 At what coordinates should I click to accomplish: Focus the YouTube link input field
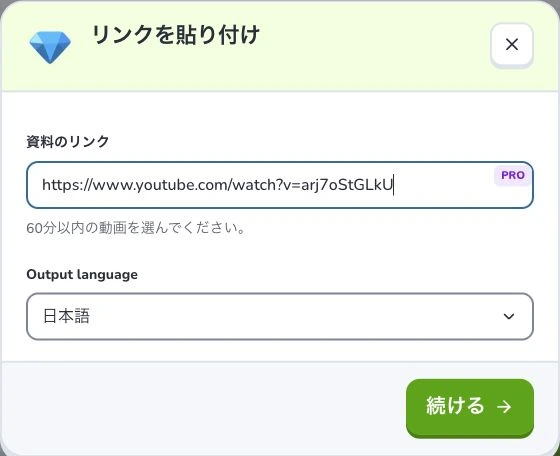pos(280,185)
